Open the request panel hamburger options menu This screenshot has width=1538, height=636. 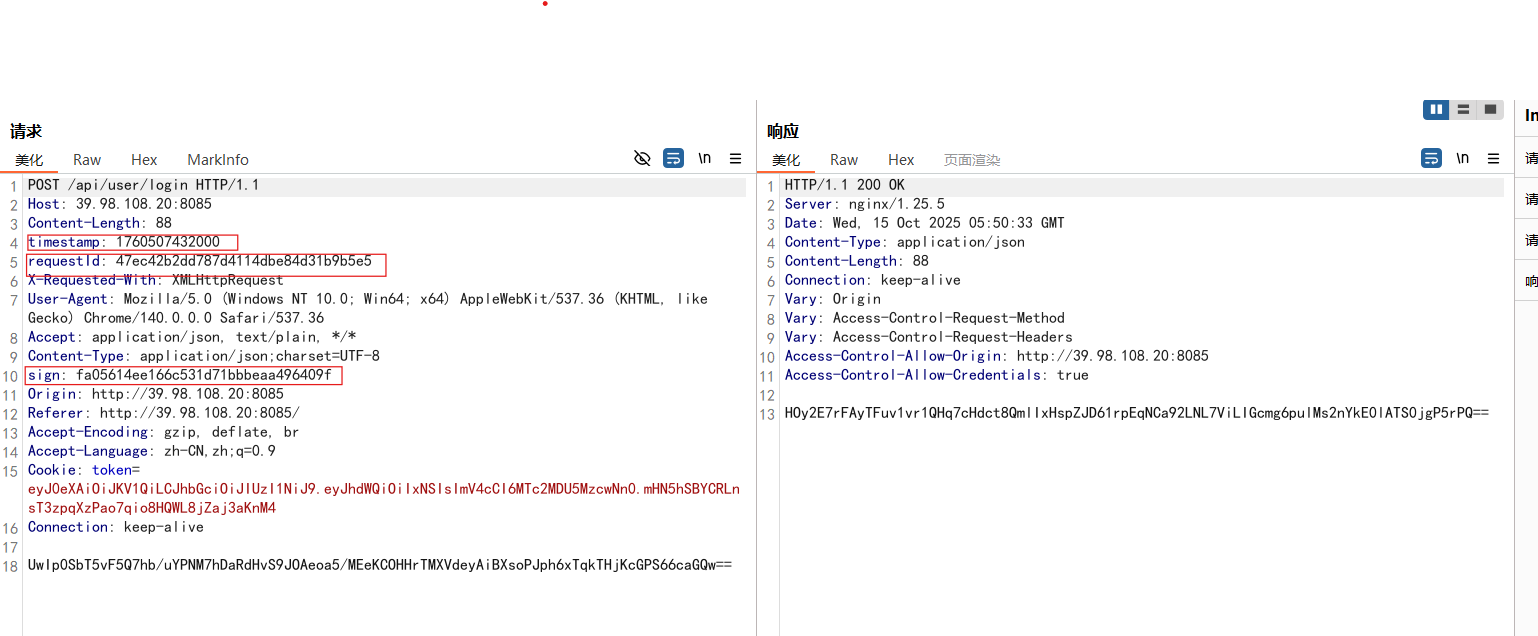tap(735, 159)
